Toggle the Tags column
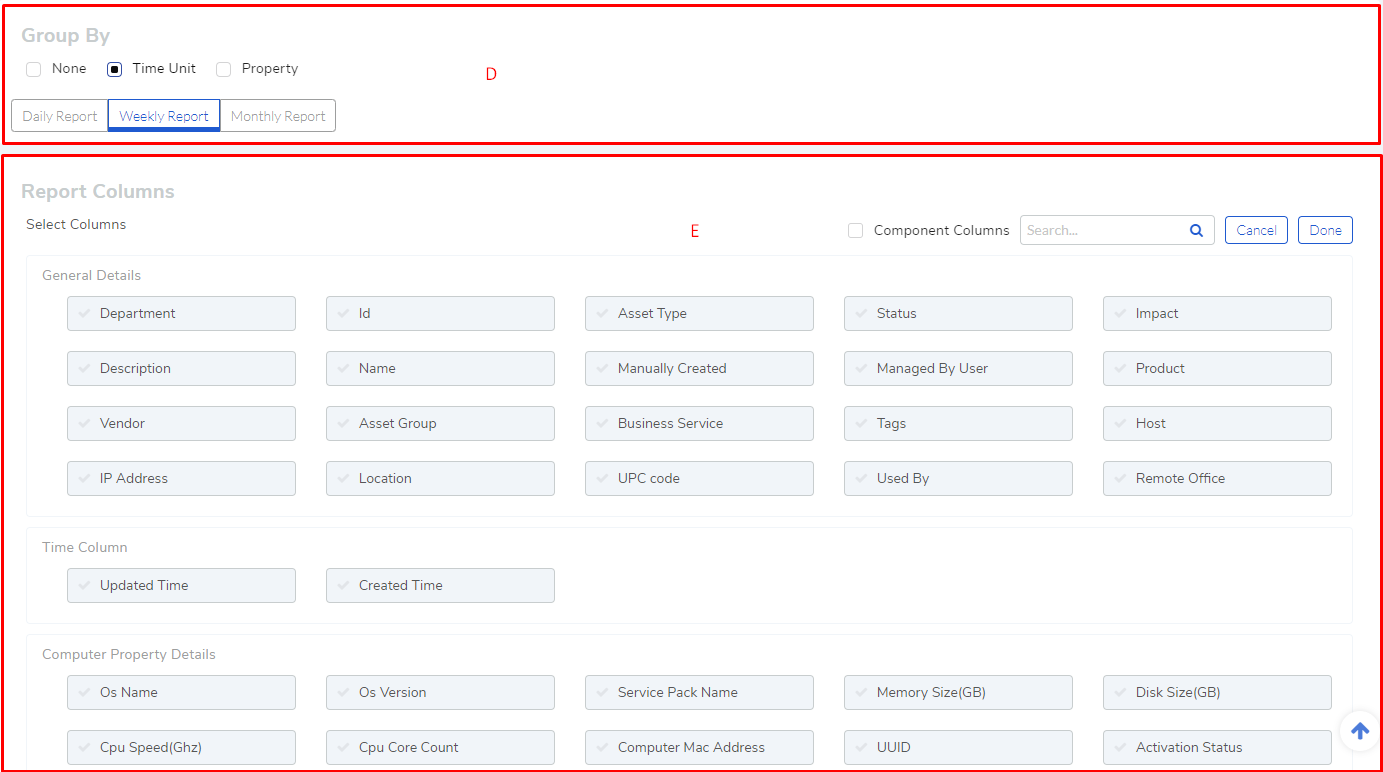Viewport: 1383px width, 772px height. pyautogui.click(x=958, y=423)
